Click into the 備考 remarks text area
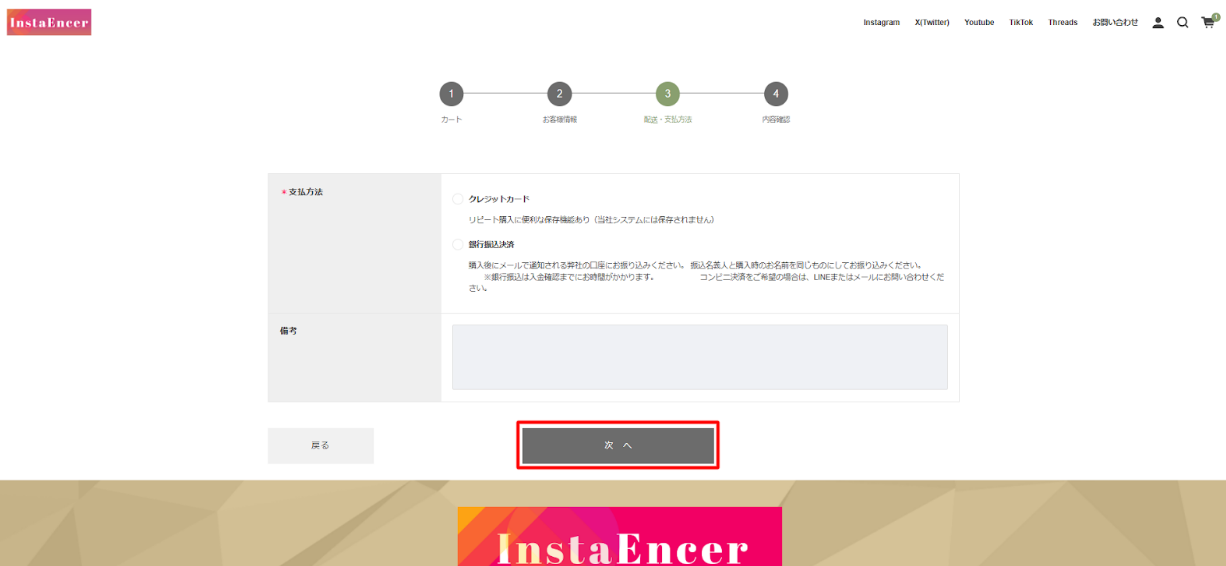This screenshot has height=566, width=1226. coord(699,357)
